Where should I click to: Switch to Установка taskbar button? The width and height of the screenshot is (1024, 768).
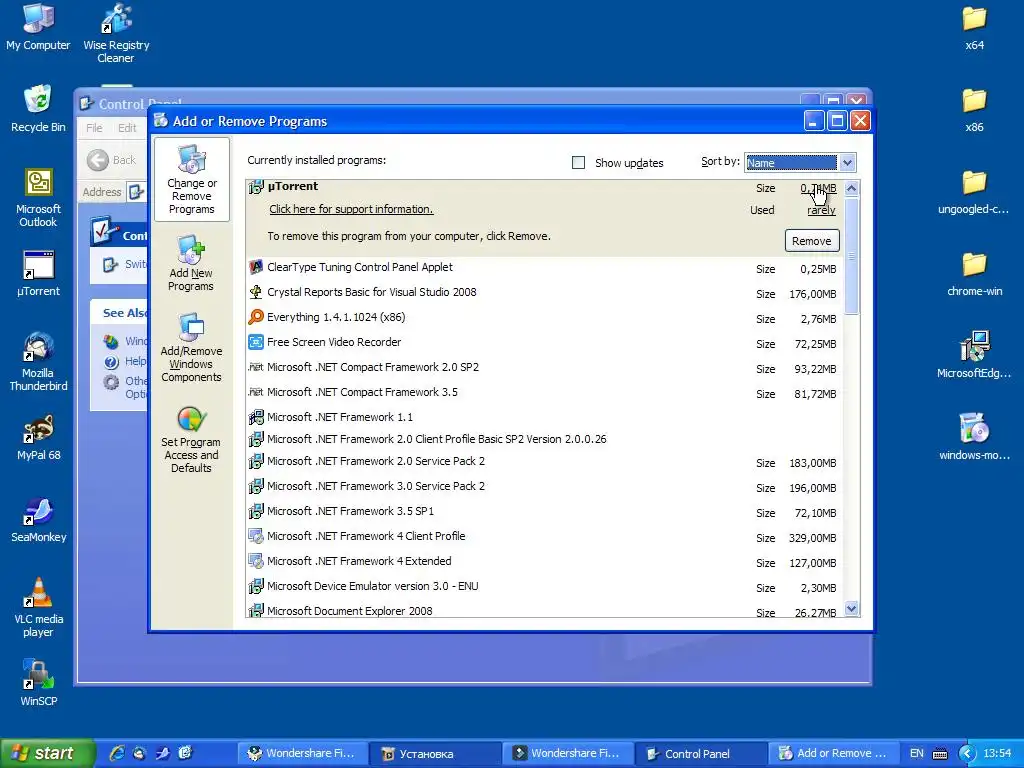pos(434,754)
